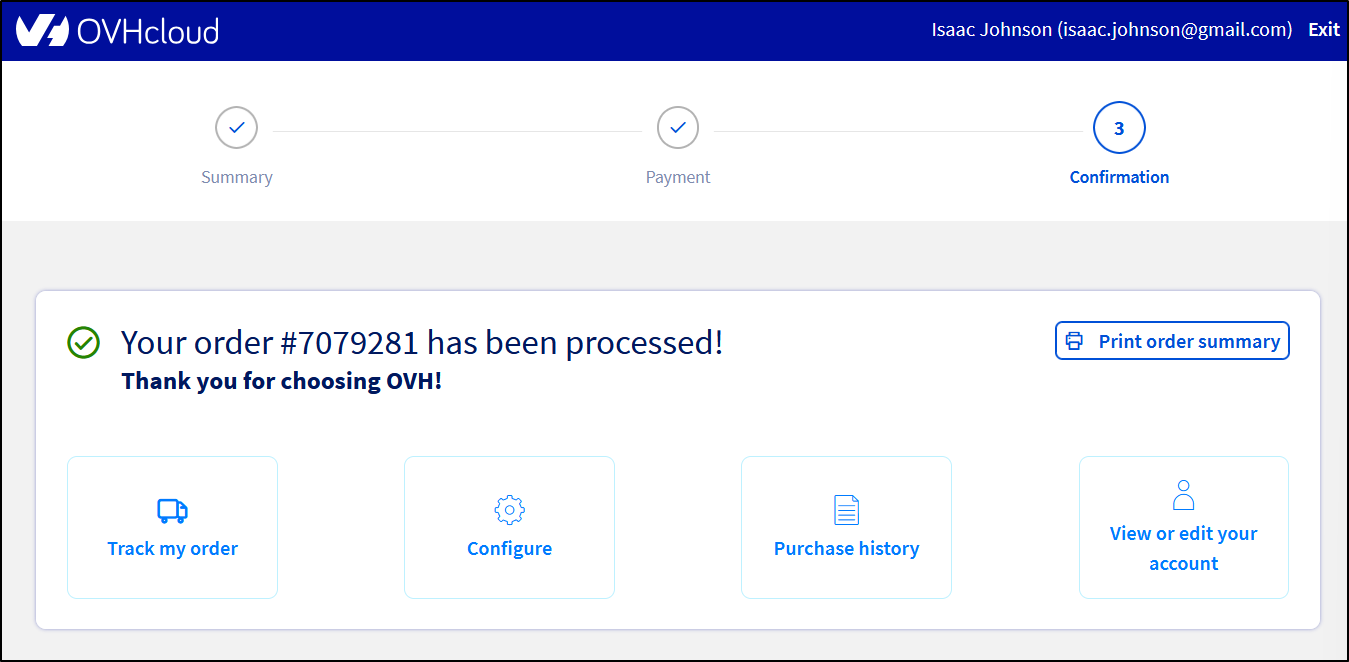Go back to the Summary step label

tap(236, 177)
